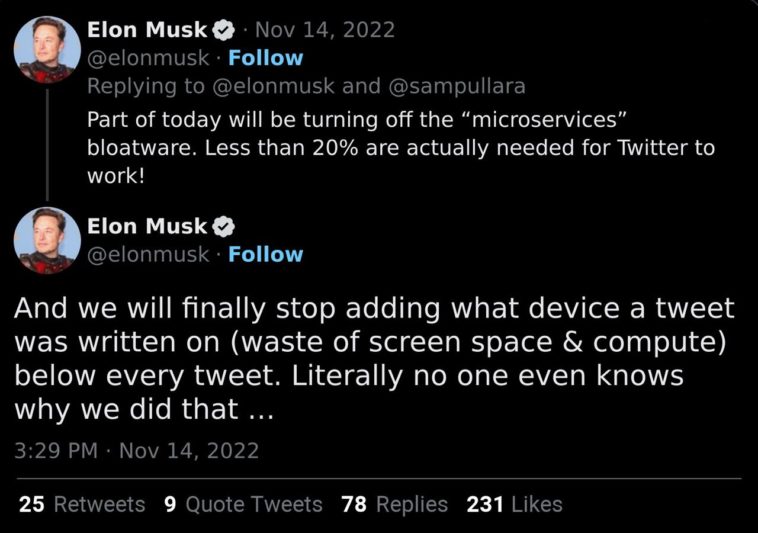View the 25 Retweets list

(x=81, y=504)
